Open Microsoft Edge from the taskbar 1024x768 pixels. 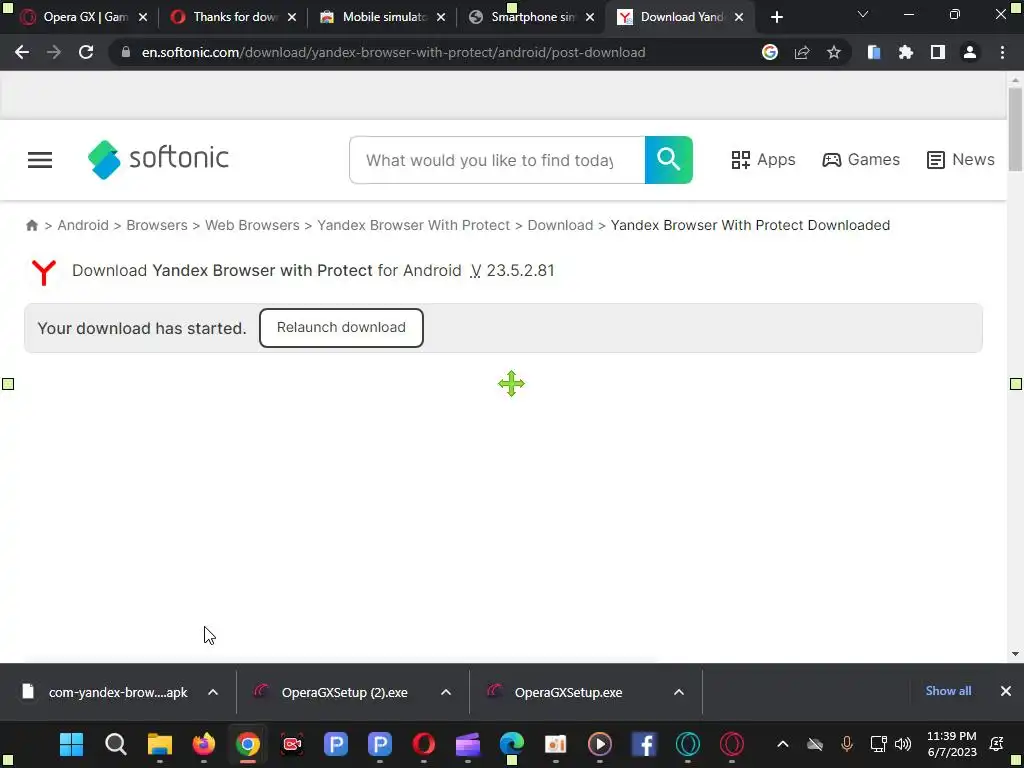point(512,744)
